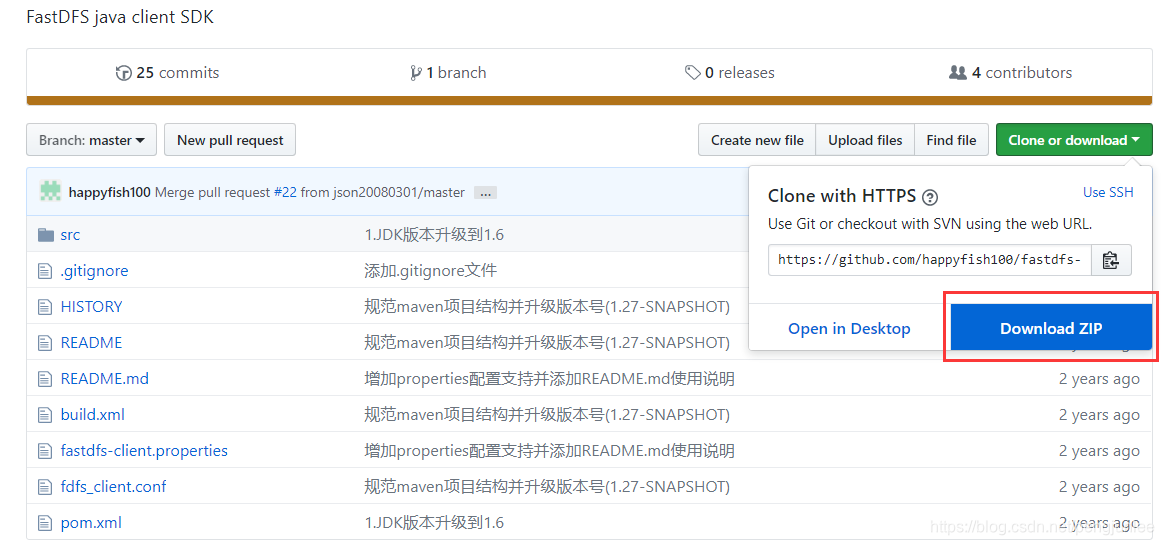1164x545 pixels.
Task: Open the fastdfs-client.properties file link
Action: click(x=144, y=451)
